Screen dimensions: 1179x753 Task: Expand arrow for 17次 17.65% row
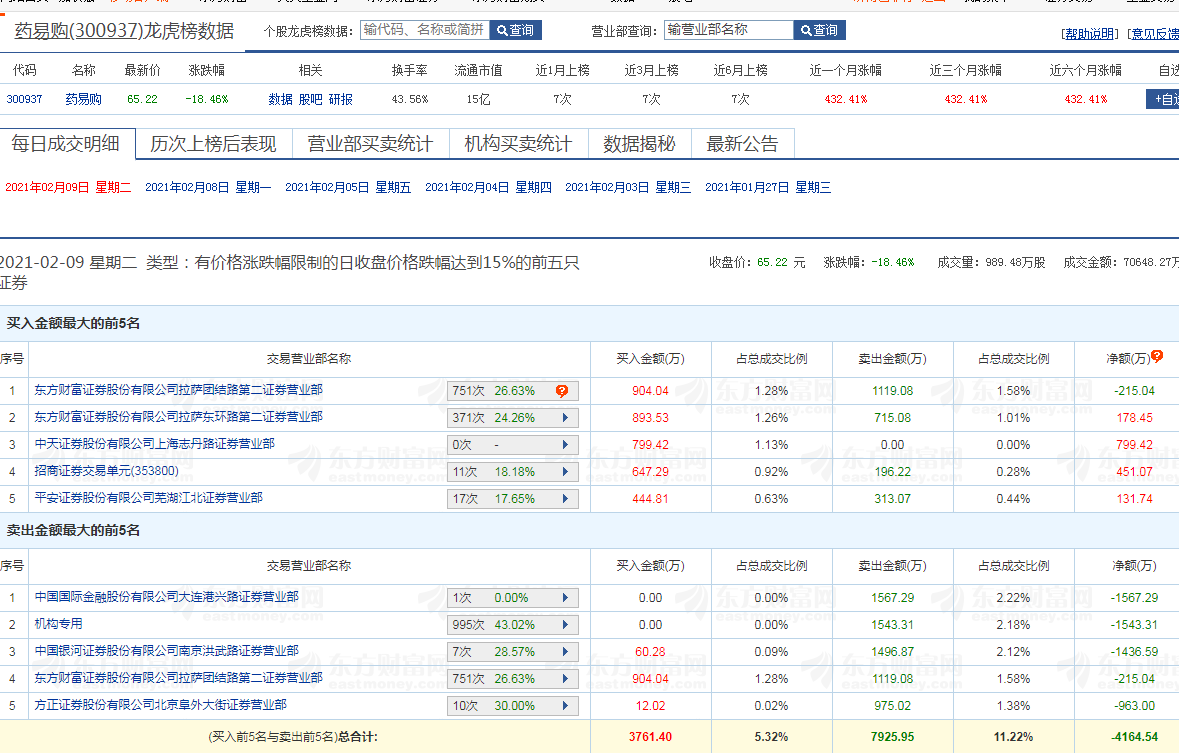(x=565, y=499)
